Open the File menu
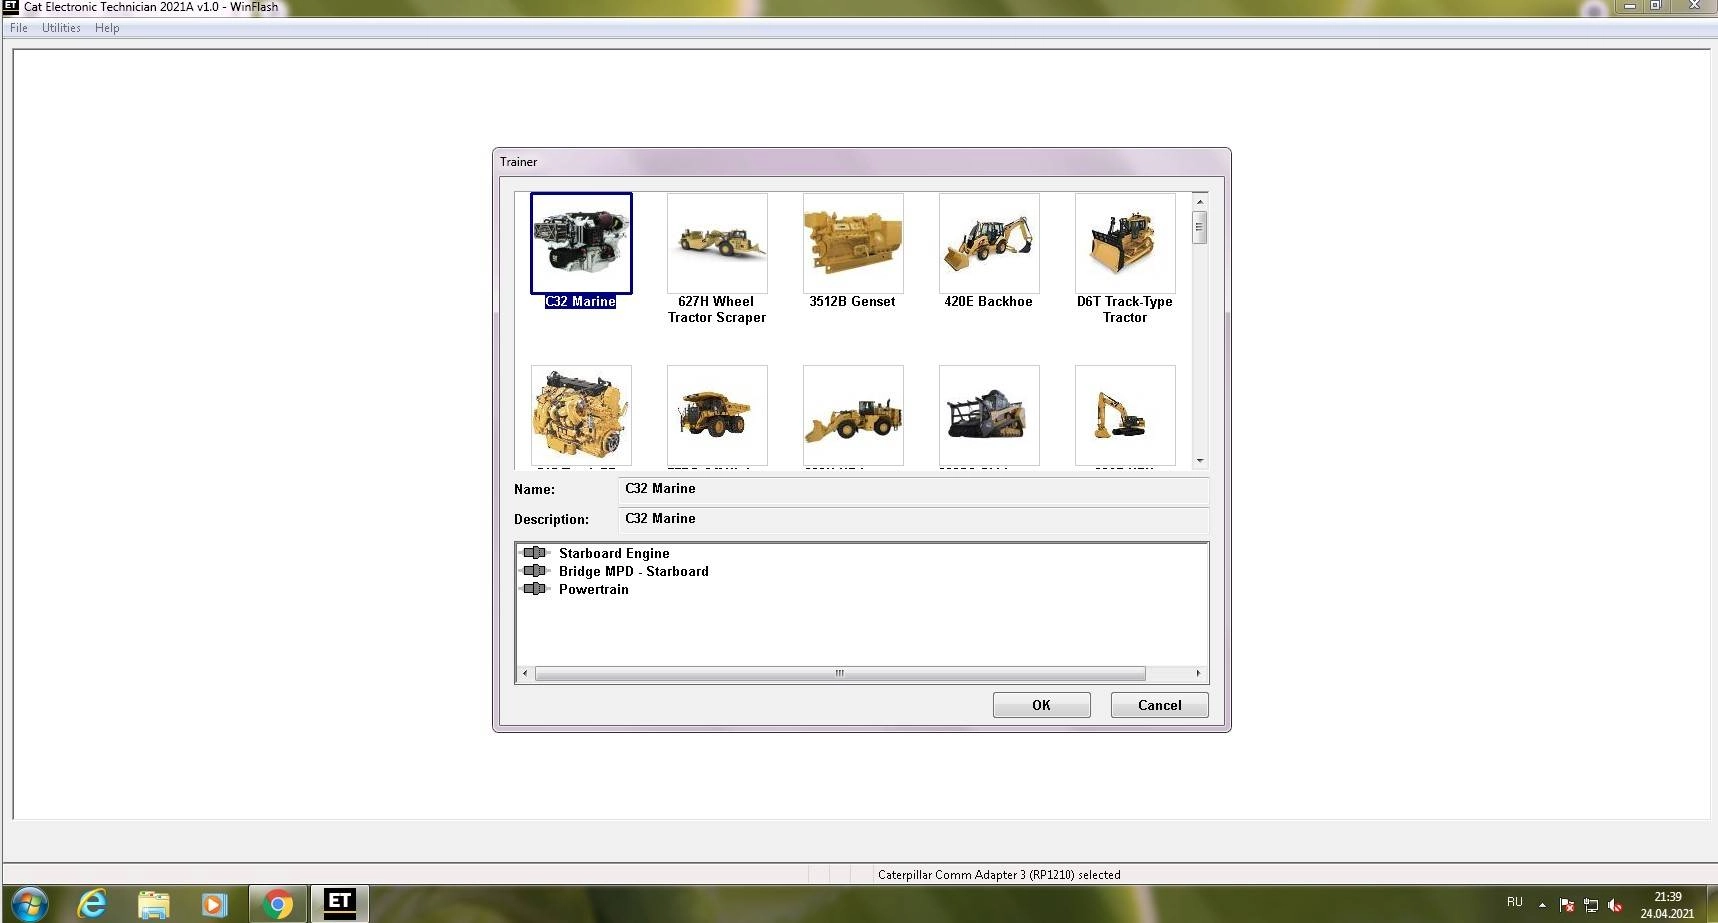 pos(19,28)
